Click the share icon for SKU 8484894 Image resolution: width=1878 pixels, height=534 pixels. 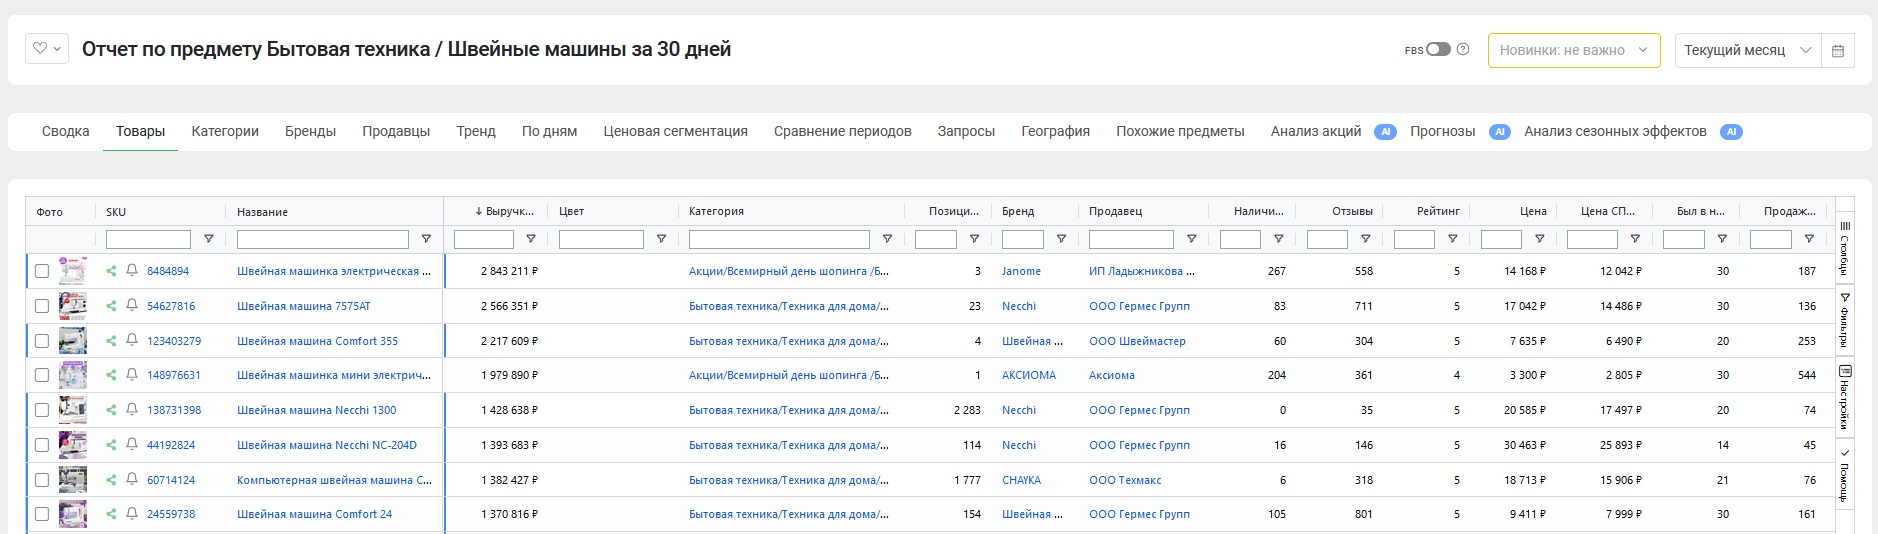coord(111,271)
